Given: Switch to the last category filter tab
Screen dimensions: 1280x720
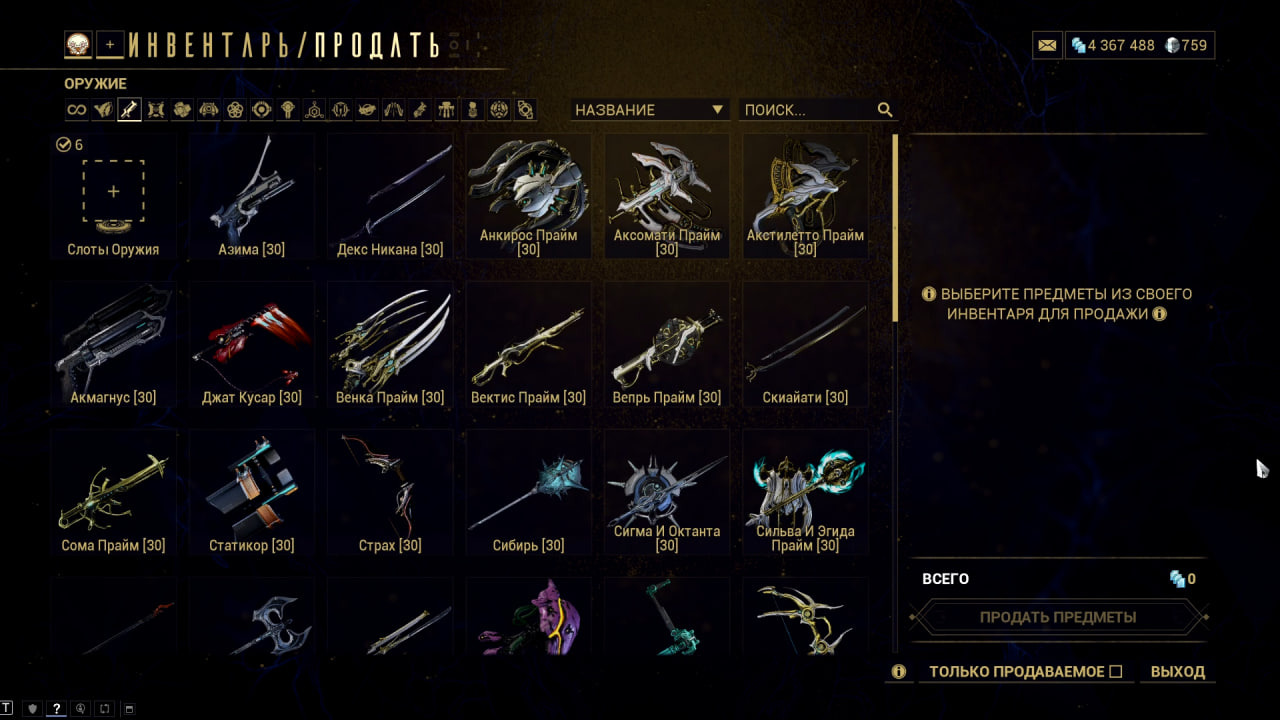Looking at the screenshot, I should point(525,110).
